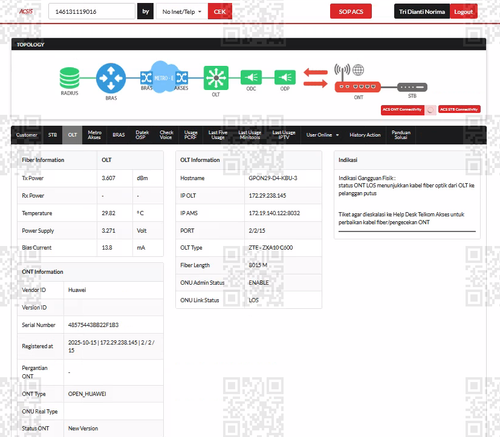Click the Metro-E cloud icon
This screenshot has height=437, width=500.
click(x=164, y=77)
